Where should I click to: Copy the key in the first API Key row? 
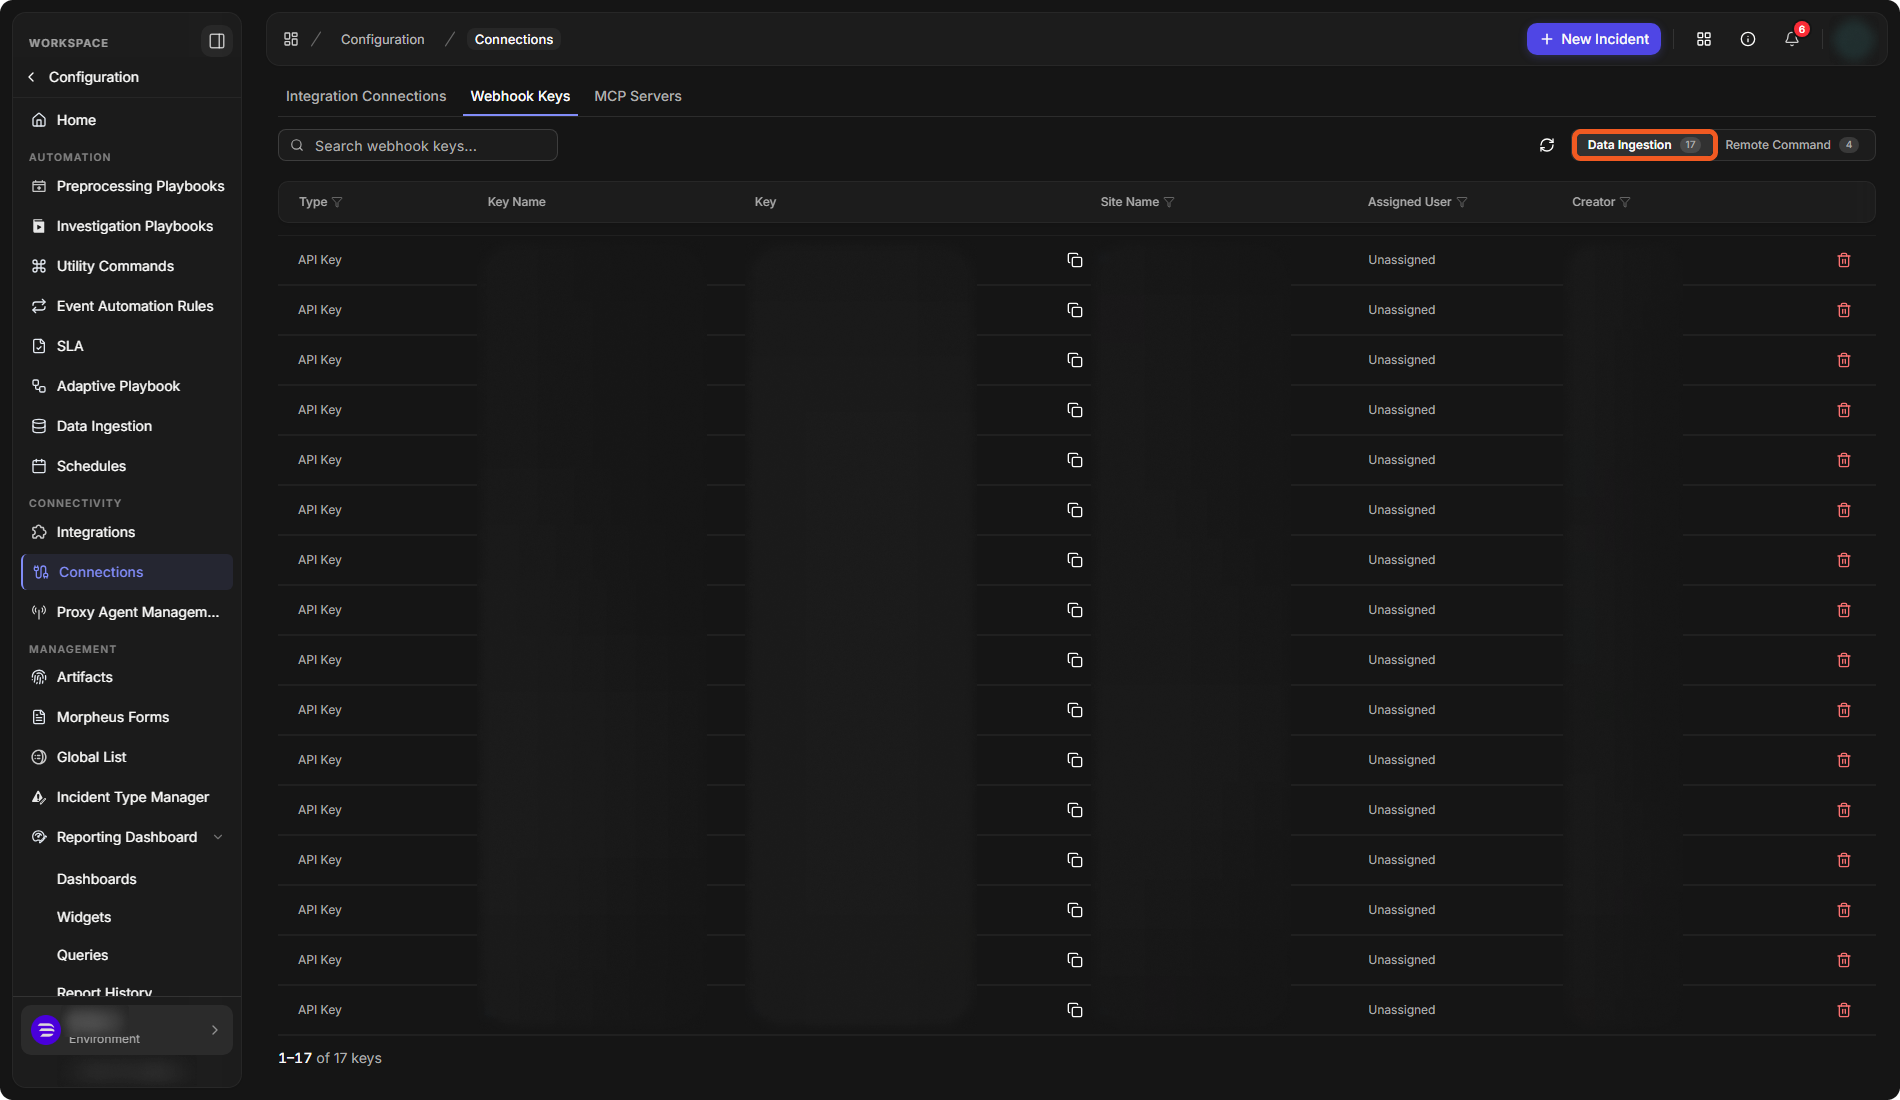tap(1075, 260)
